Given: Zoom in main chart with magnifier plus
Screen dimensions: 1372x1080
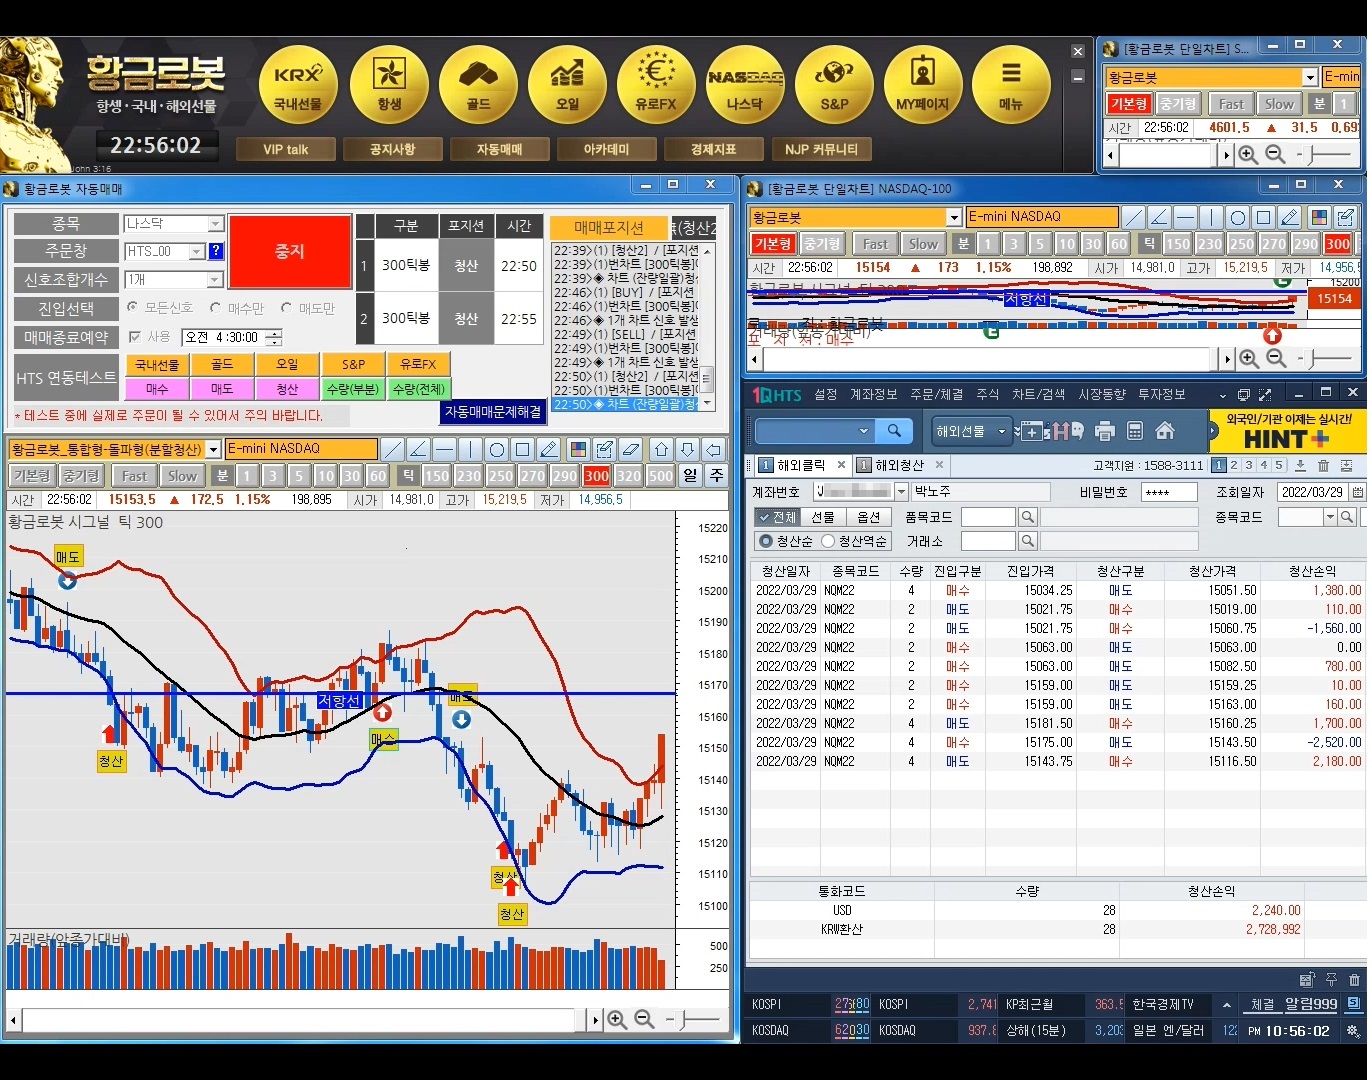Looking at the screenshot, I should tap(617, 1019).
